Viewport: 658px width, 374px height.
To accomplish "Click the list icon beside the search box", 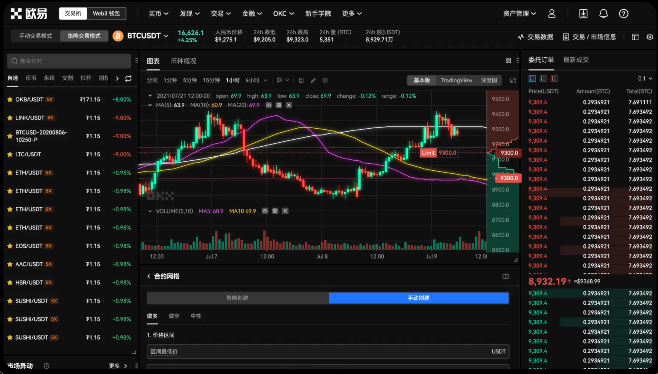I will (x=136, y=61).
